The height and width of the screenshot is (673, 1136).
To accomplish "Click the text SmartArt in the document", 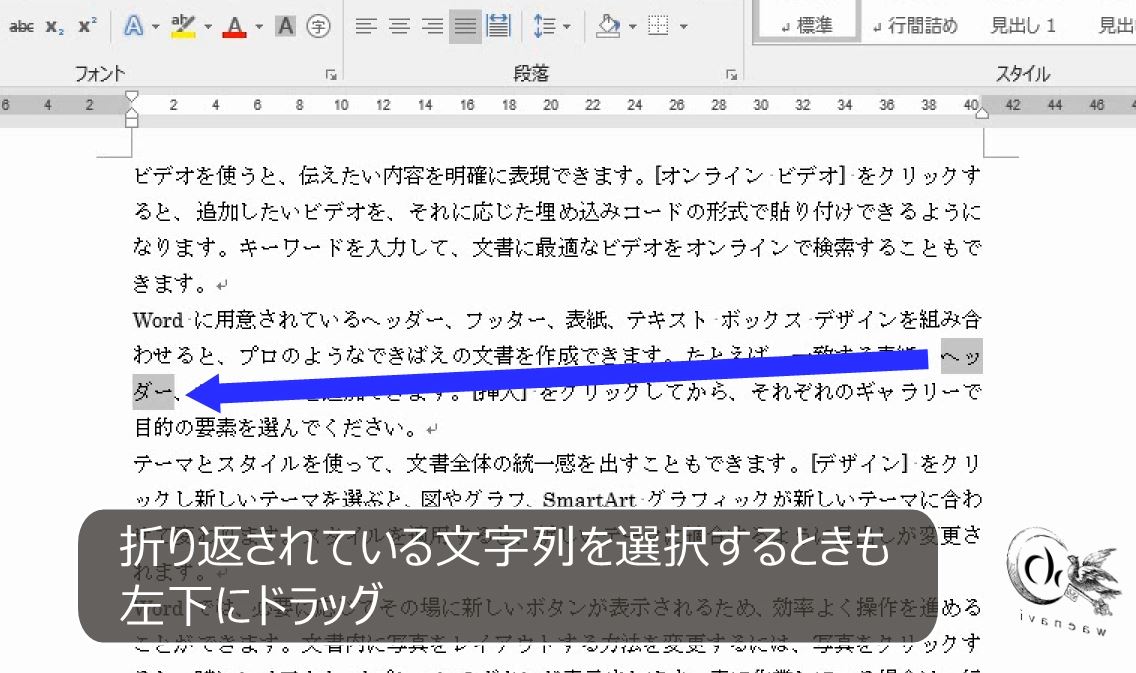I will pos(589,500).
